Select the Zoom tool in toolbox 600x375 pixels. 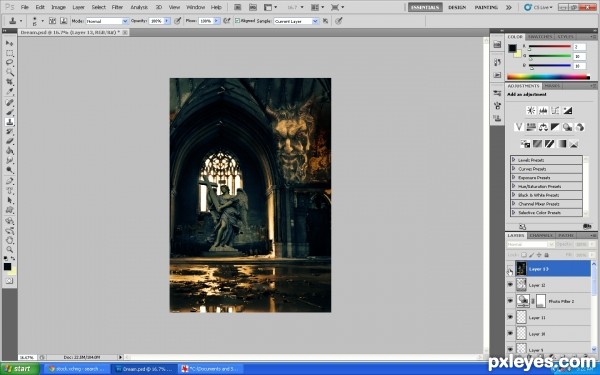(10, 250)
